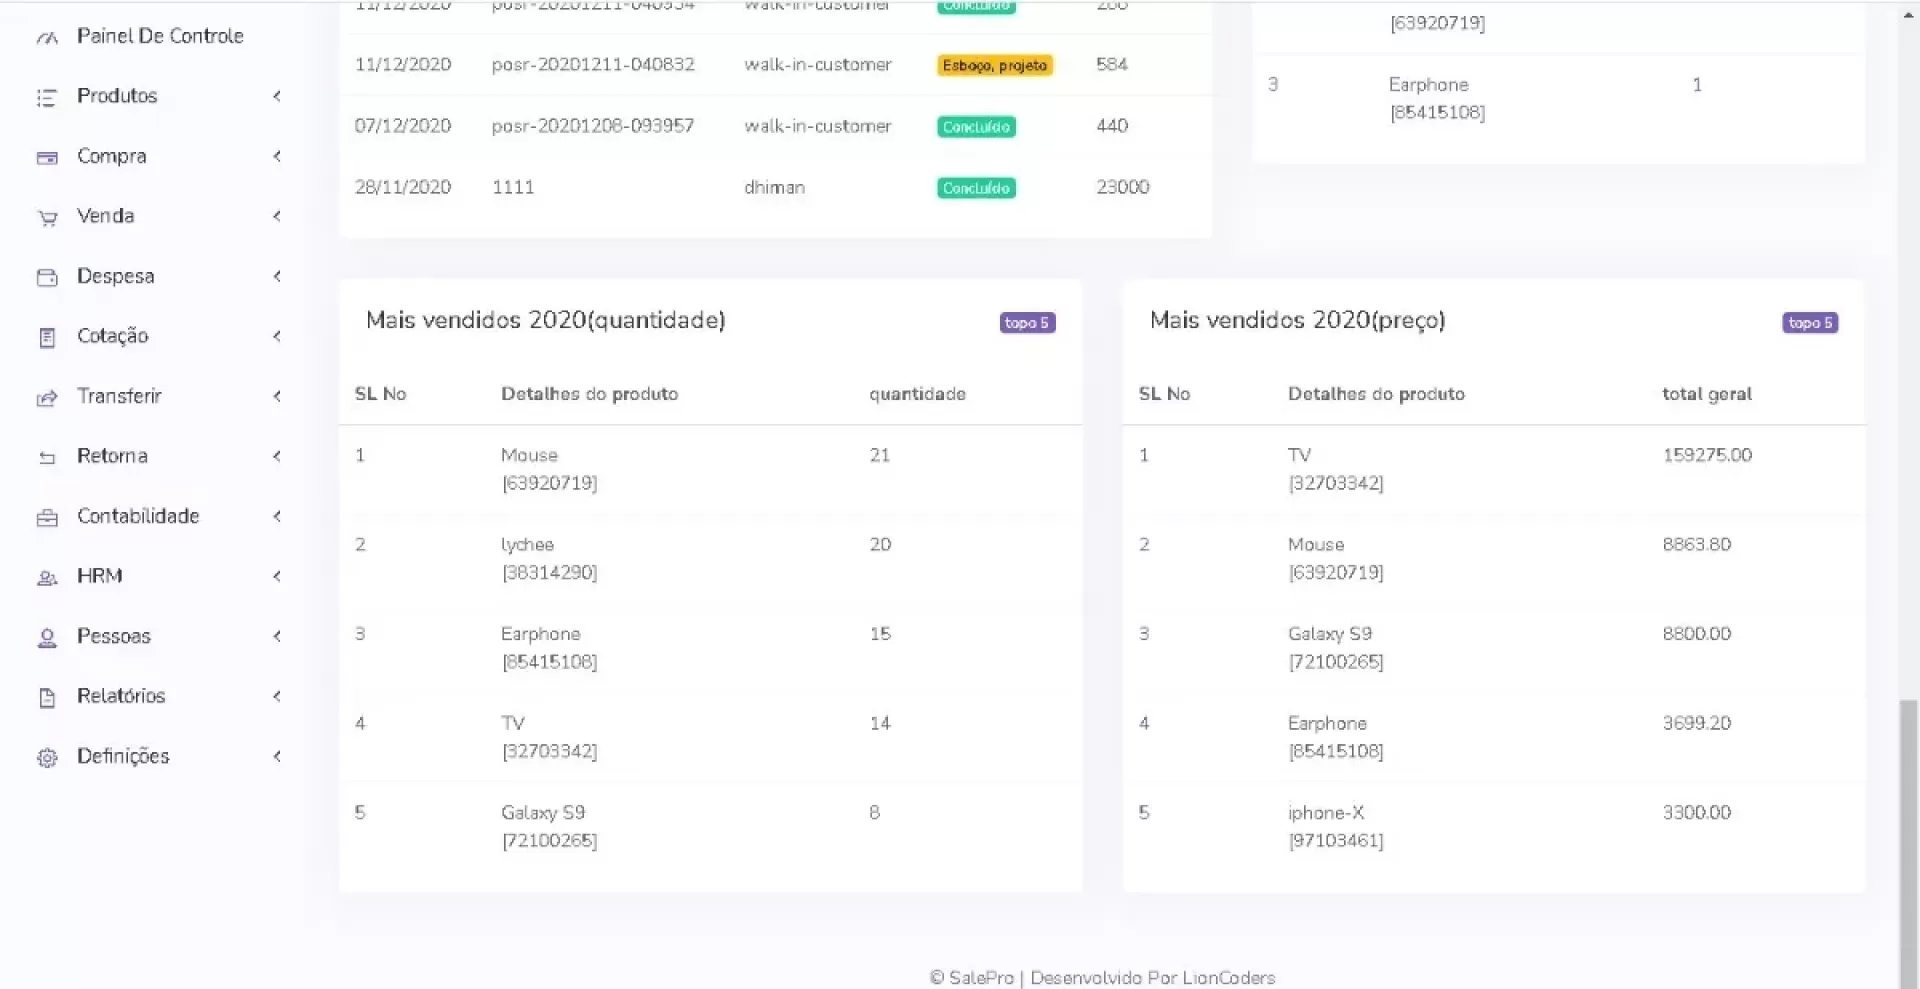Open the Relatórios menu item
This screenshot has width=1920, height=989.
(x=121, y=696)
